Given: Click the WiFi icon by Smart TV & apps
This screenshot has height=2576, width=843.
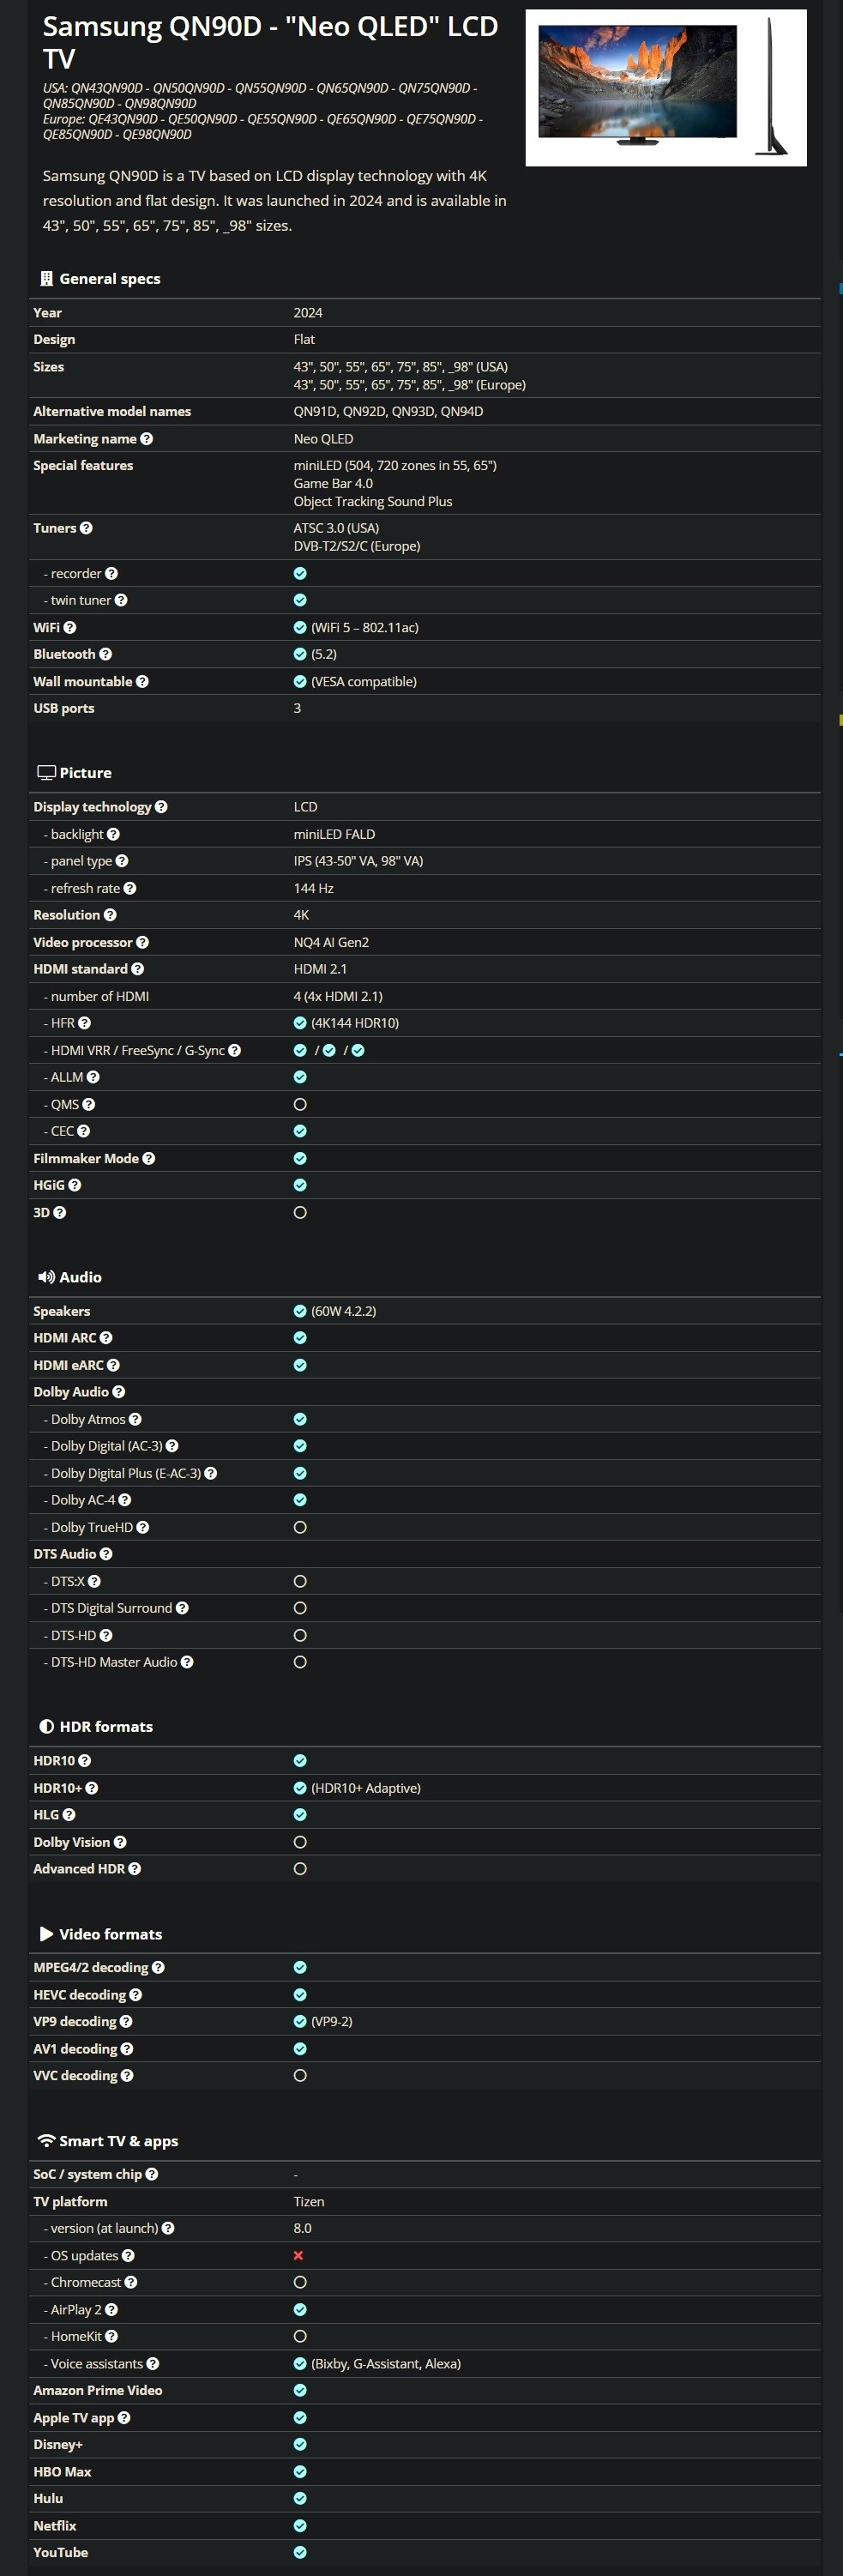Looking at the screenshot, I should pyautogui.click(x=46, y=2141).
